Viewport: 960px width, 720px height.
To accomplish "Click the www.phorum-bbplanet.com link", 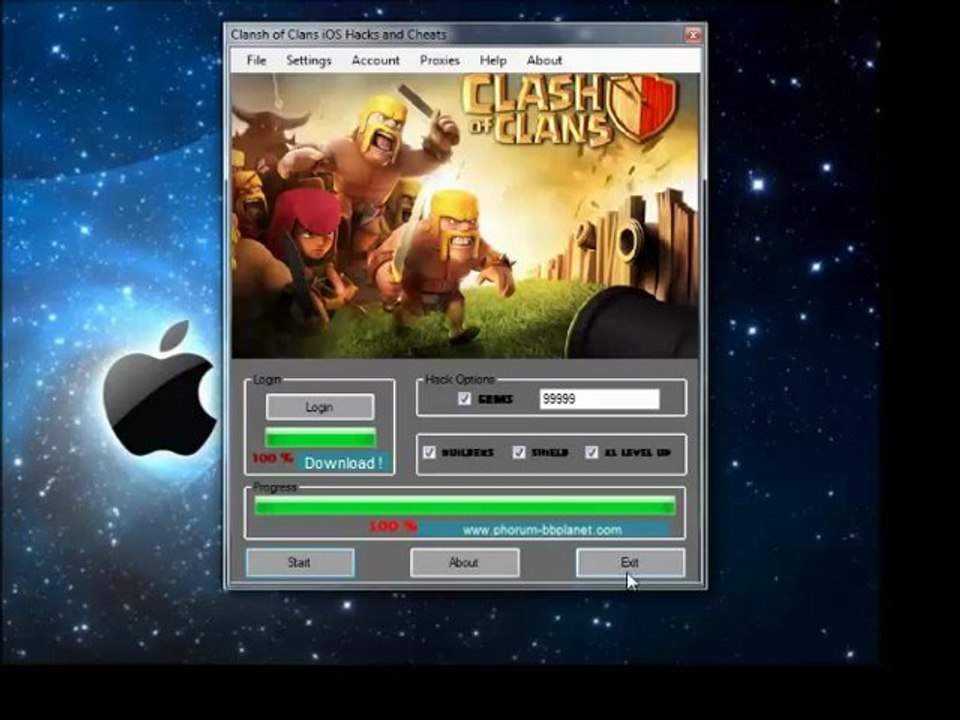I will tap(542, 530).
